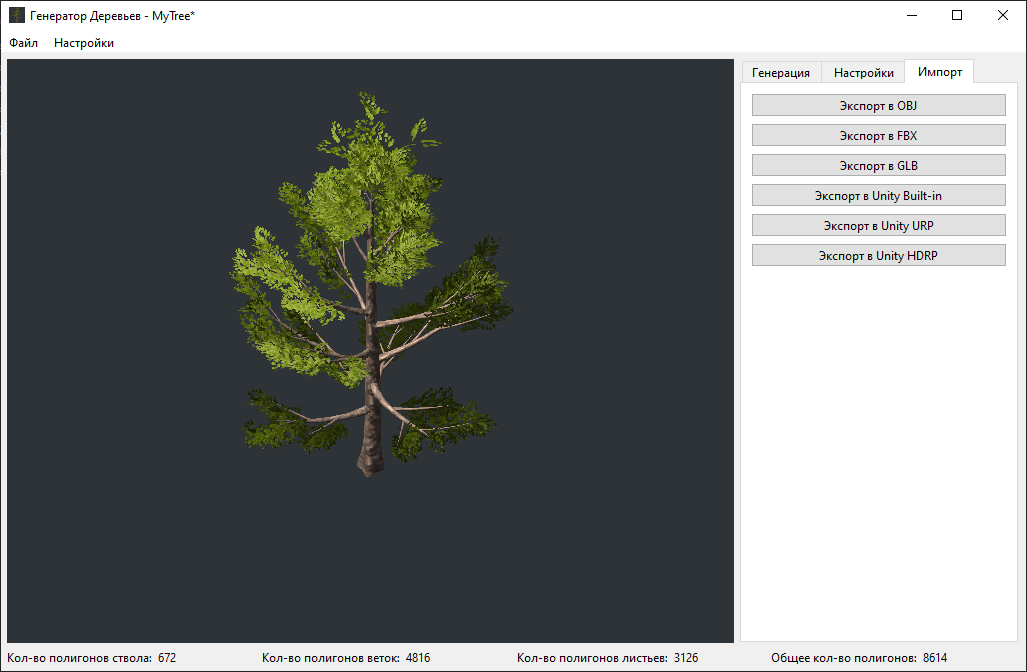Click the total polygon count 8614
The image size is (1027, 672).
pos(935,658)
